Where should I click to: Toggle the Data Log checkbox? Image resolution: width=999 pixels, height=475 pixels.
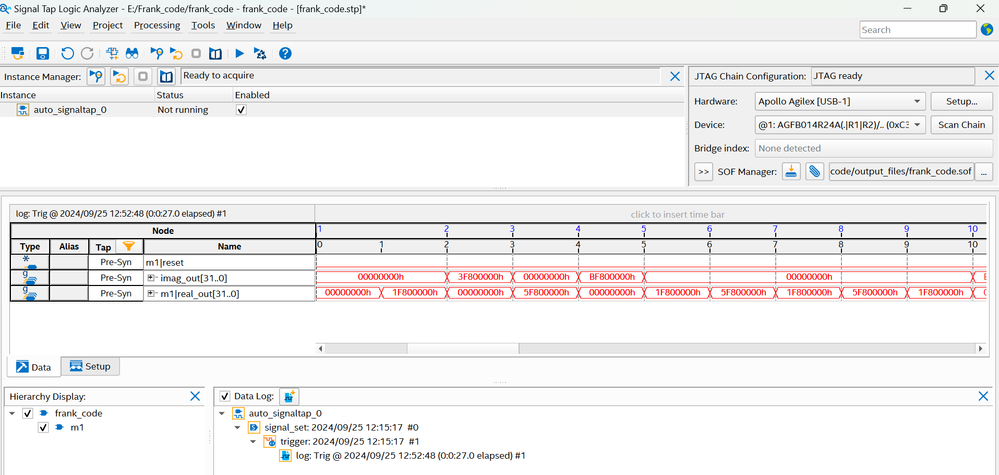click(225, 397)
